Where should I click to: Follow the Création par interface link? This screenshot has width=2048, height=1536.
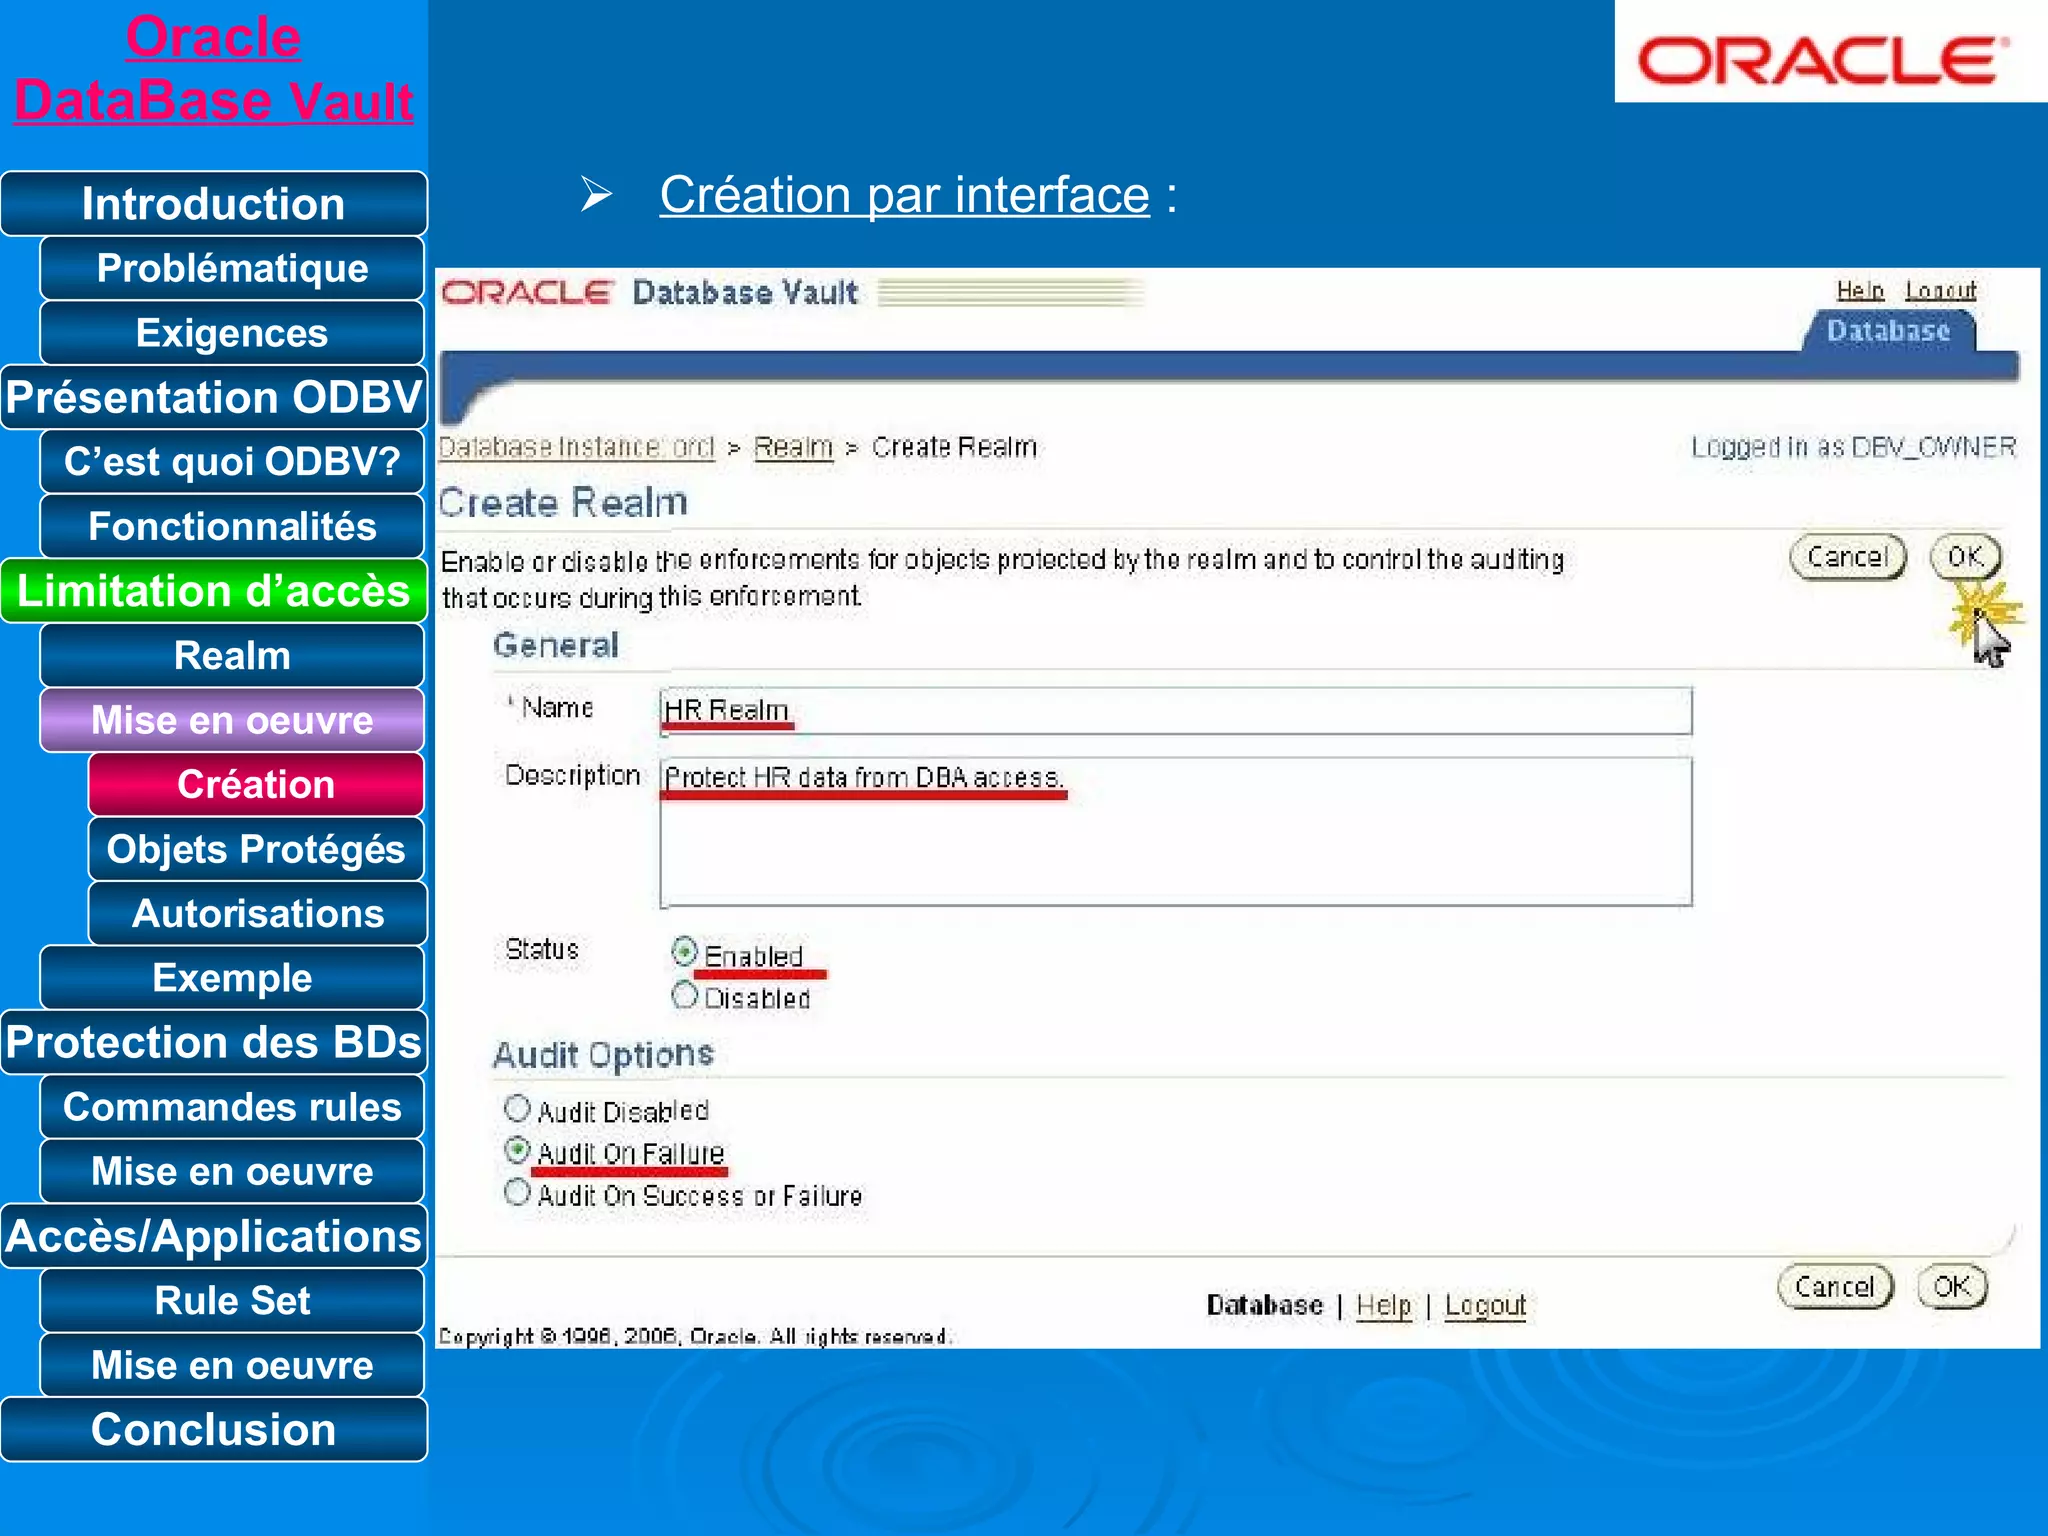point(904,194)
